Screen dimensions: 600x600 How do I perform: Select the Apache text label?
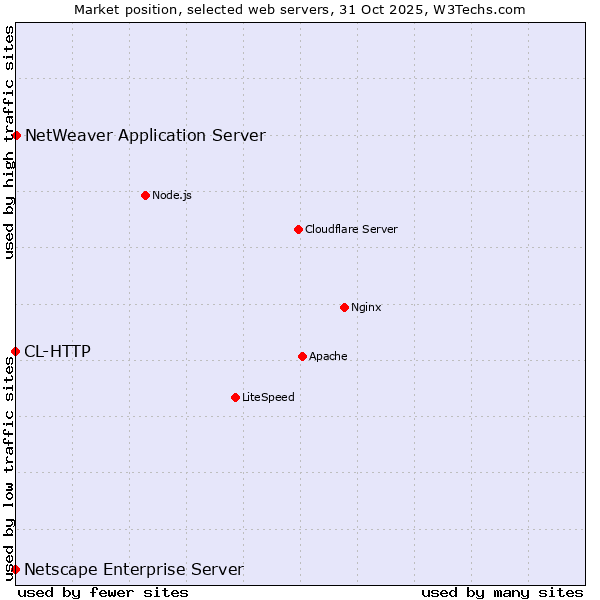tap(328, 356)
